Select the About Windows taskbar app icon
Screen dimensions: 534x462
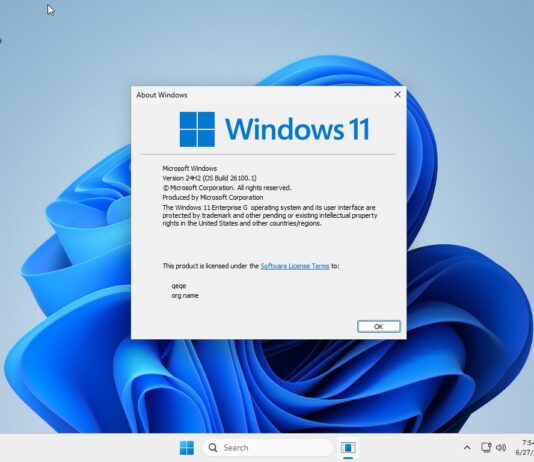(348, 447)
